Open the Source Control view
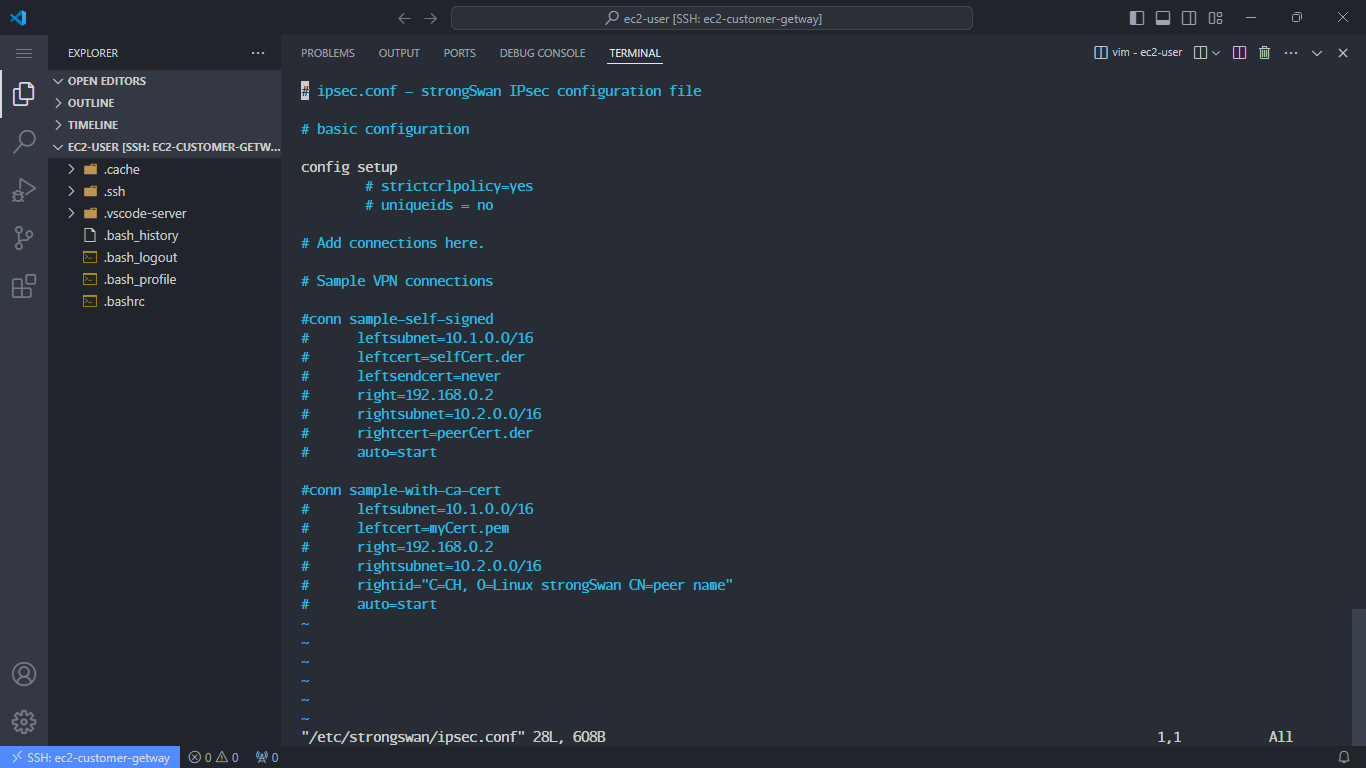Viewport: 1366px width, 768px height. tap(24, 238)
